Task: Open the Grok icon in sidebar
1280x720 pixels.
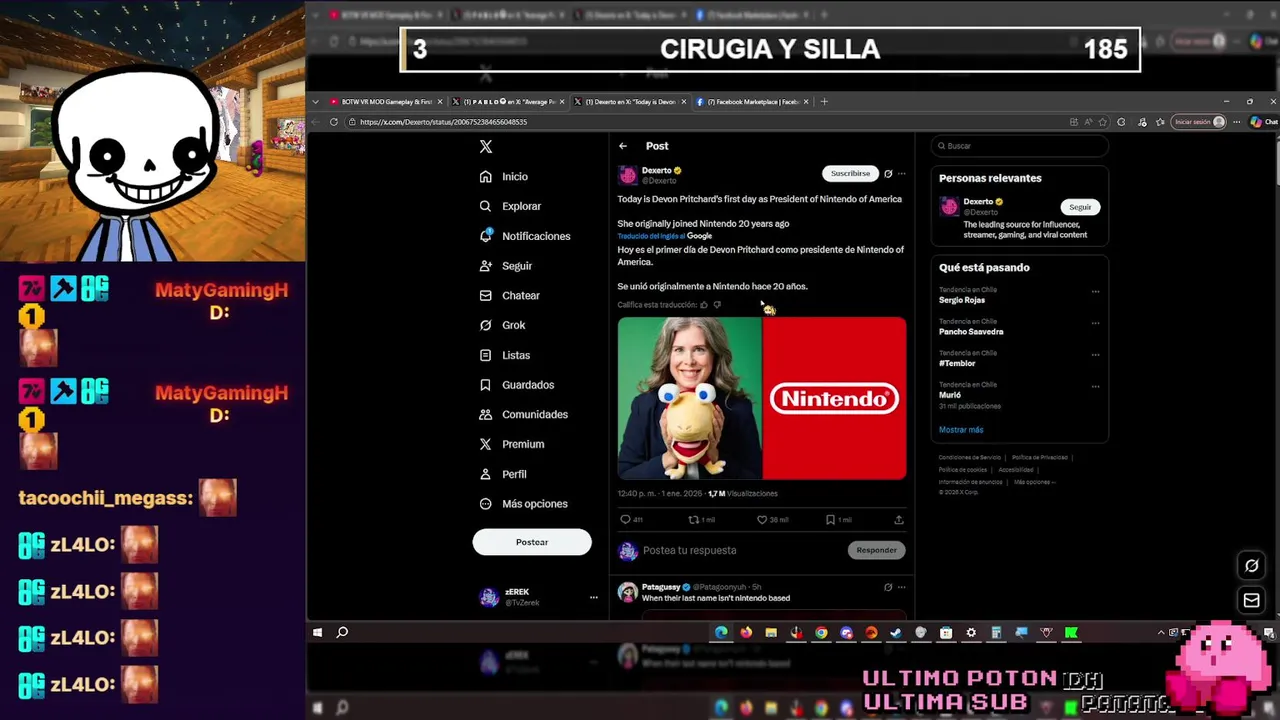Action: 486,325
